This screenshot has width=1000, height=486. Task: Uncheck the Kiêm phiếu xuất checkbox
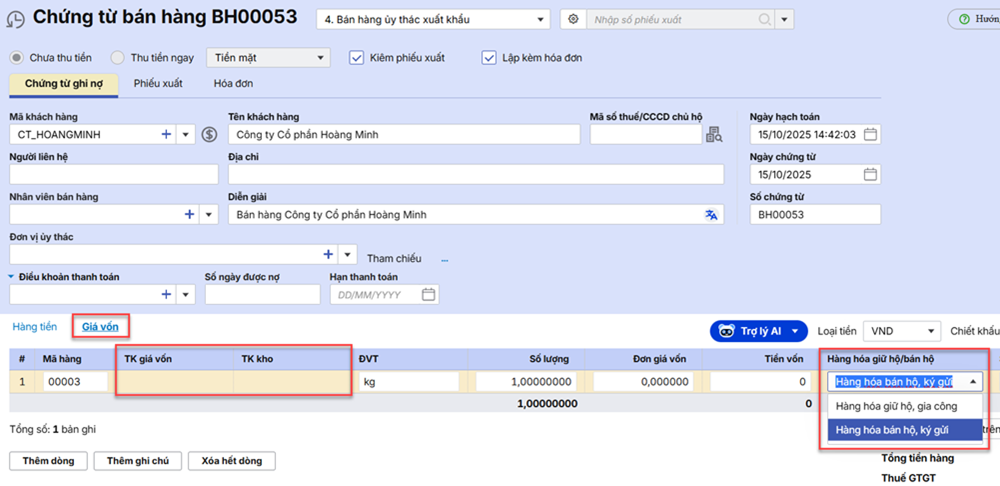(356, 58)
